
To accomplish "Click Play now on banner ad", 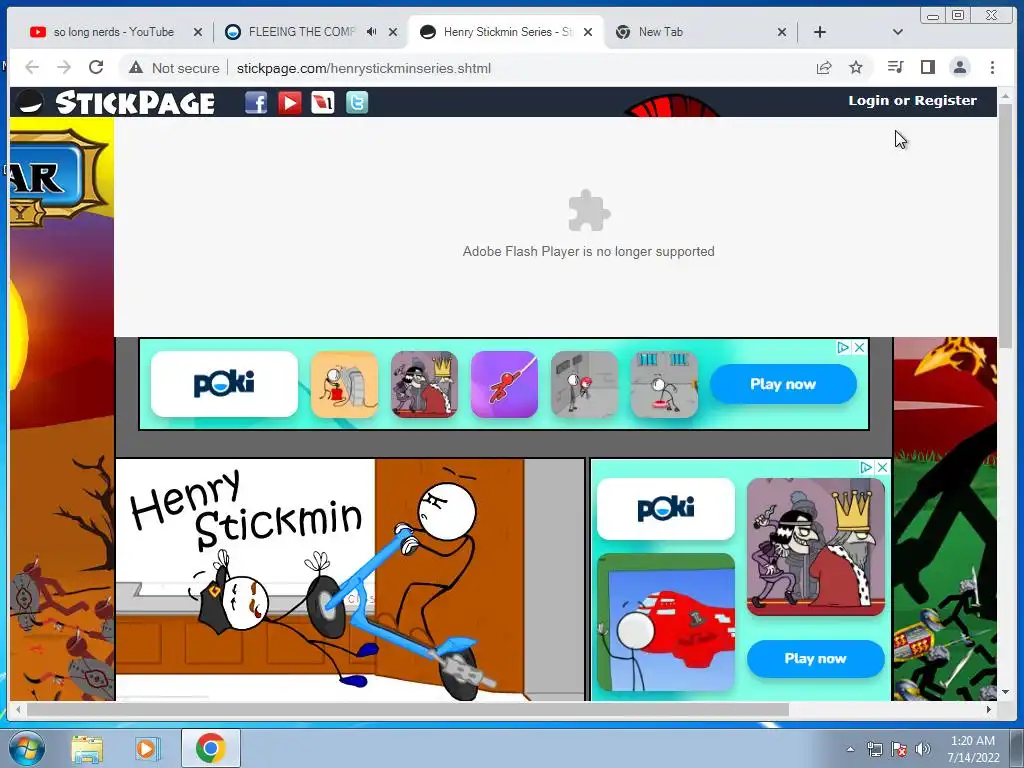I will tap(783, 384).
